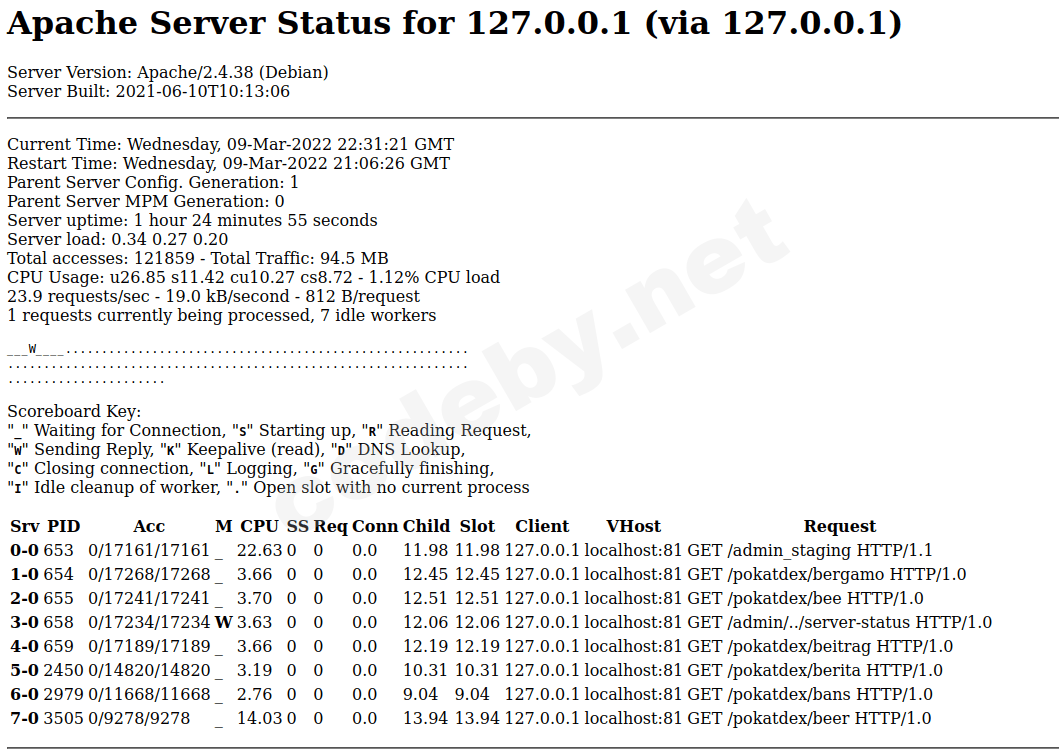Viewport: 1059px width, 750px height.
Task: Click the GET /pokatdex/beer request
Action: (x=809, y=718)
